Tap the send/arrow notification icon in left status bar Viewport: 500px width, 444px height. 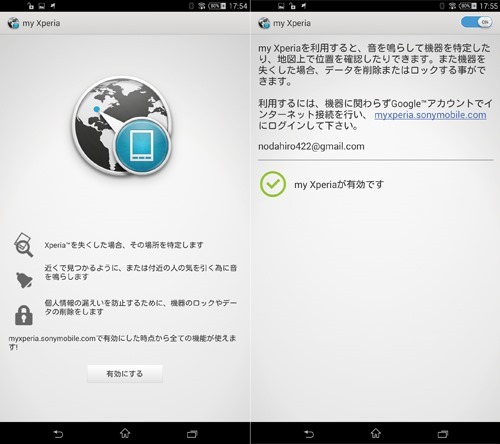point(53,6)
